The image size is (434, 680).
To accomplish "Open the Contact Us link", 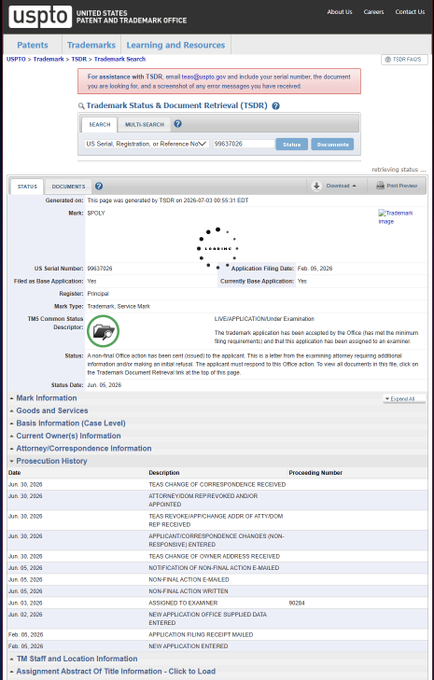I will 410,12.
